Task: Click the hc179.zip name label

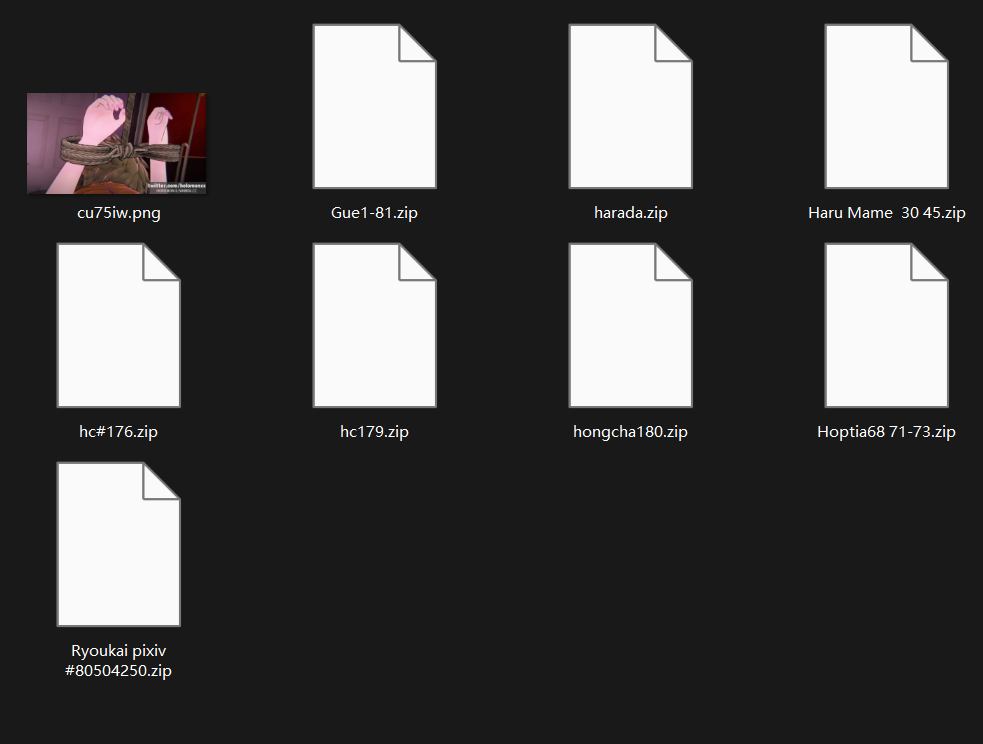Action: pyautogui.click(x=374, y=432)
